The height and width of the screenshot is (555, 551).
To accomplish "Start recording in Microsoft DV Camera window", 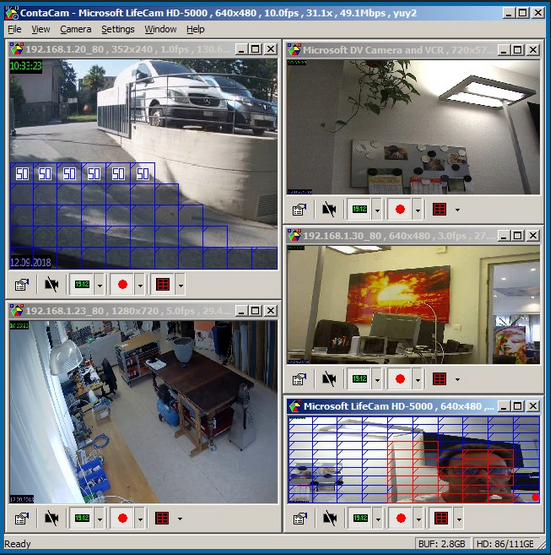I will pos(400,210).
